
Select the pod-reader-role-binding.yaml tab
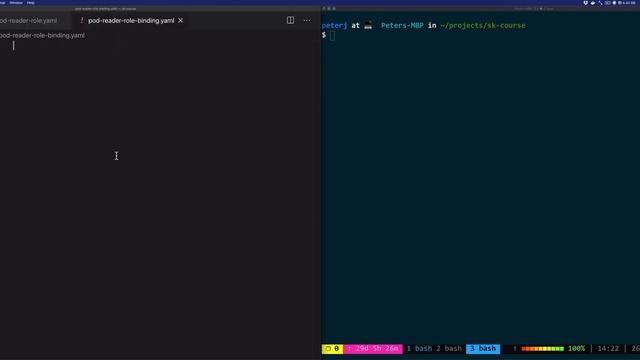pyautogui.click(x=131, y=20)
